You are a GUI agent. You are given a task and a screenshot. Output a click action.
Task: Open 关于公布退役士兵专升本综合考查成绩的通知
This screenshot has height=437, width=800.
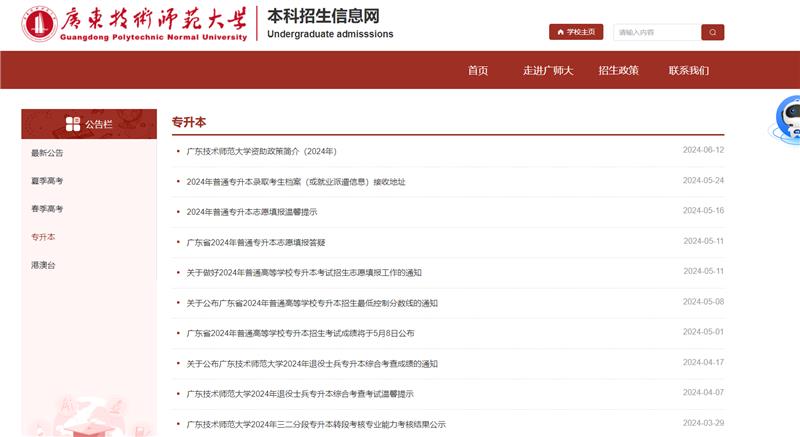coord(312,364)
